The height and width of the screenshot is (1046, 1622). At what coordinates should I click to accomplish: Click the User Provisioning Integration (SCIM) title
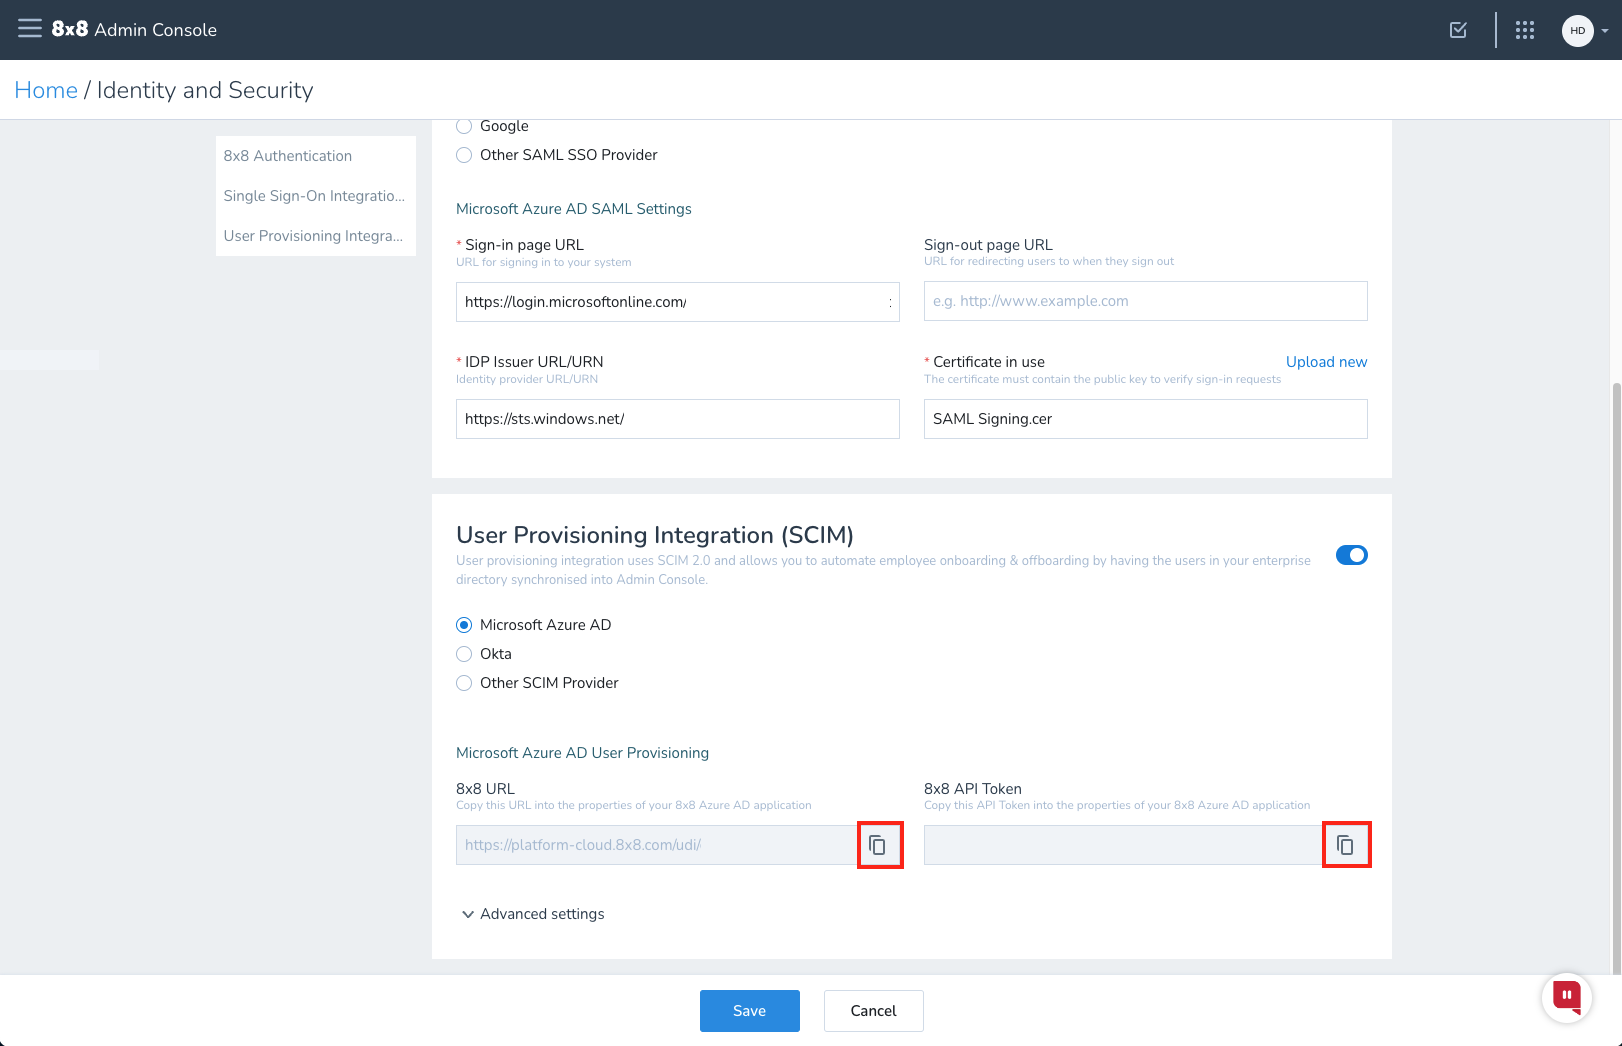[655, 535]
